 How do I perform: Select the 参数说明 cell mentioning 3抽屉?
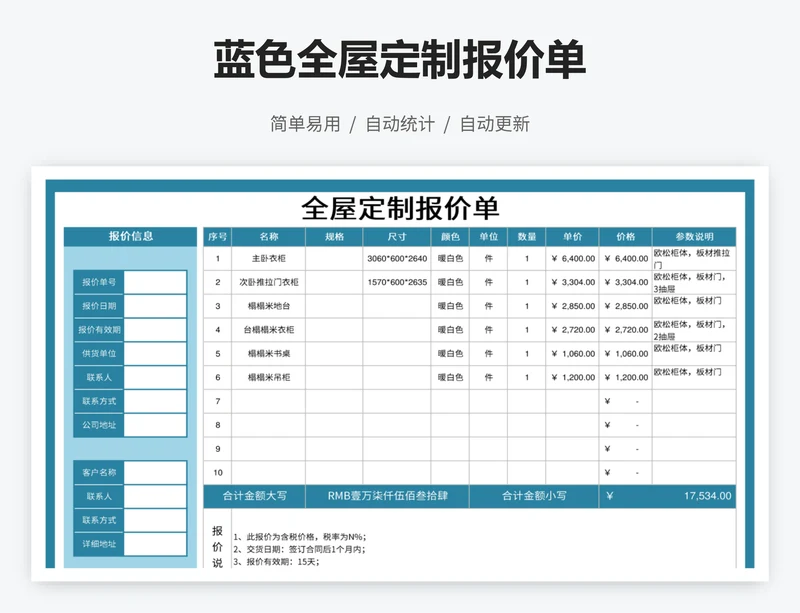point(694,282)
